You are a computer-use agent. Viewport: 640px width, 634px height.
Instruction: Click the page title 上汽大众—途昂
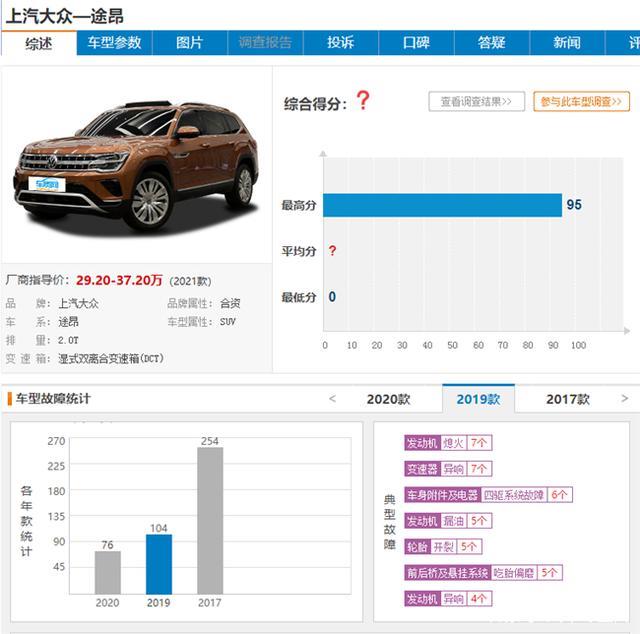65,17
